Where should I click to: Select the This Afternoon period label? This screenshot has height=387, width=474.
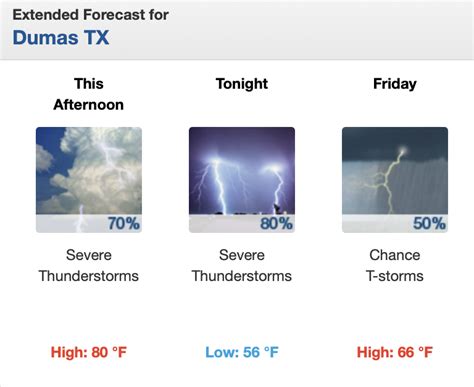(x=89, y=94)
